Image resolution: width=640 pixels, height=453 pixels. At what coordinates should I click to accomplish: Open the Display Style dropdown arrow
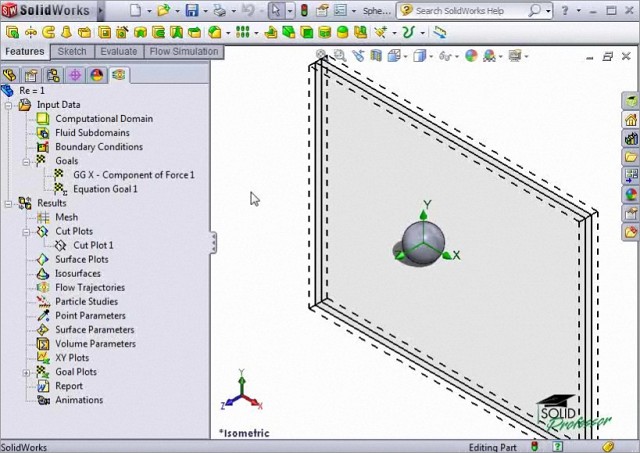click(431, 56)
